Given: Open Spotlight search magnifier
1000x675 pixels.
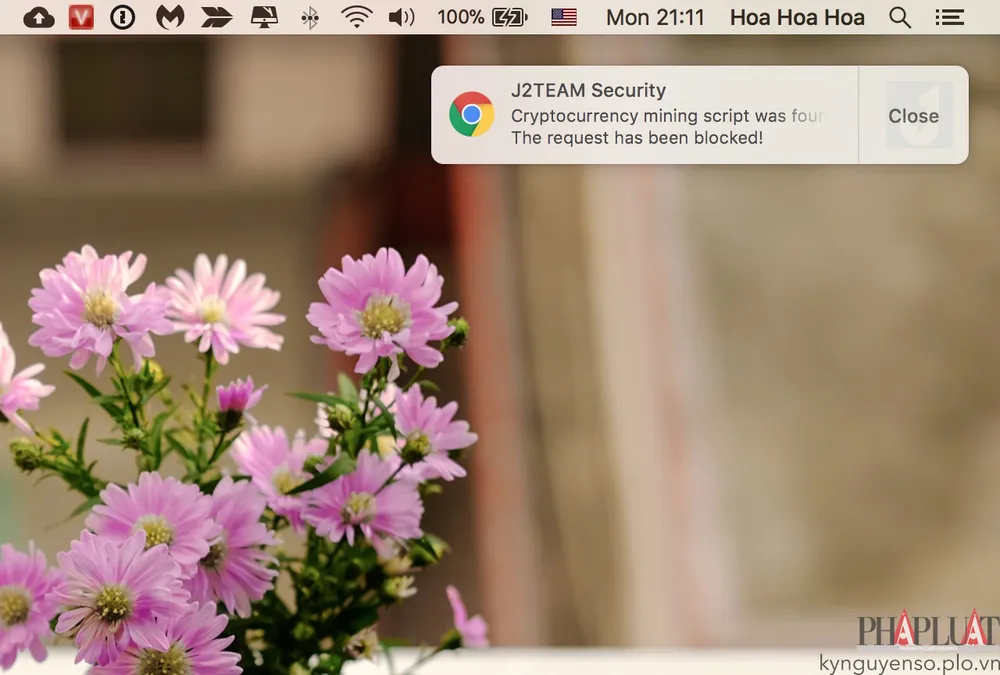Looking at the screenshot, I should tap(900, 17).
